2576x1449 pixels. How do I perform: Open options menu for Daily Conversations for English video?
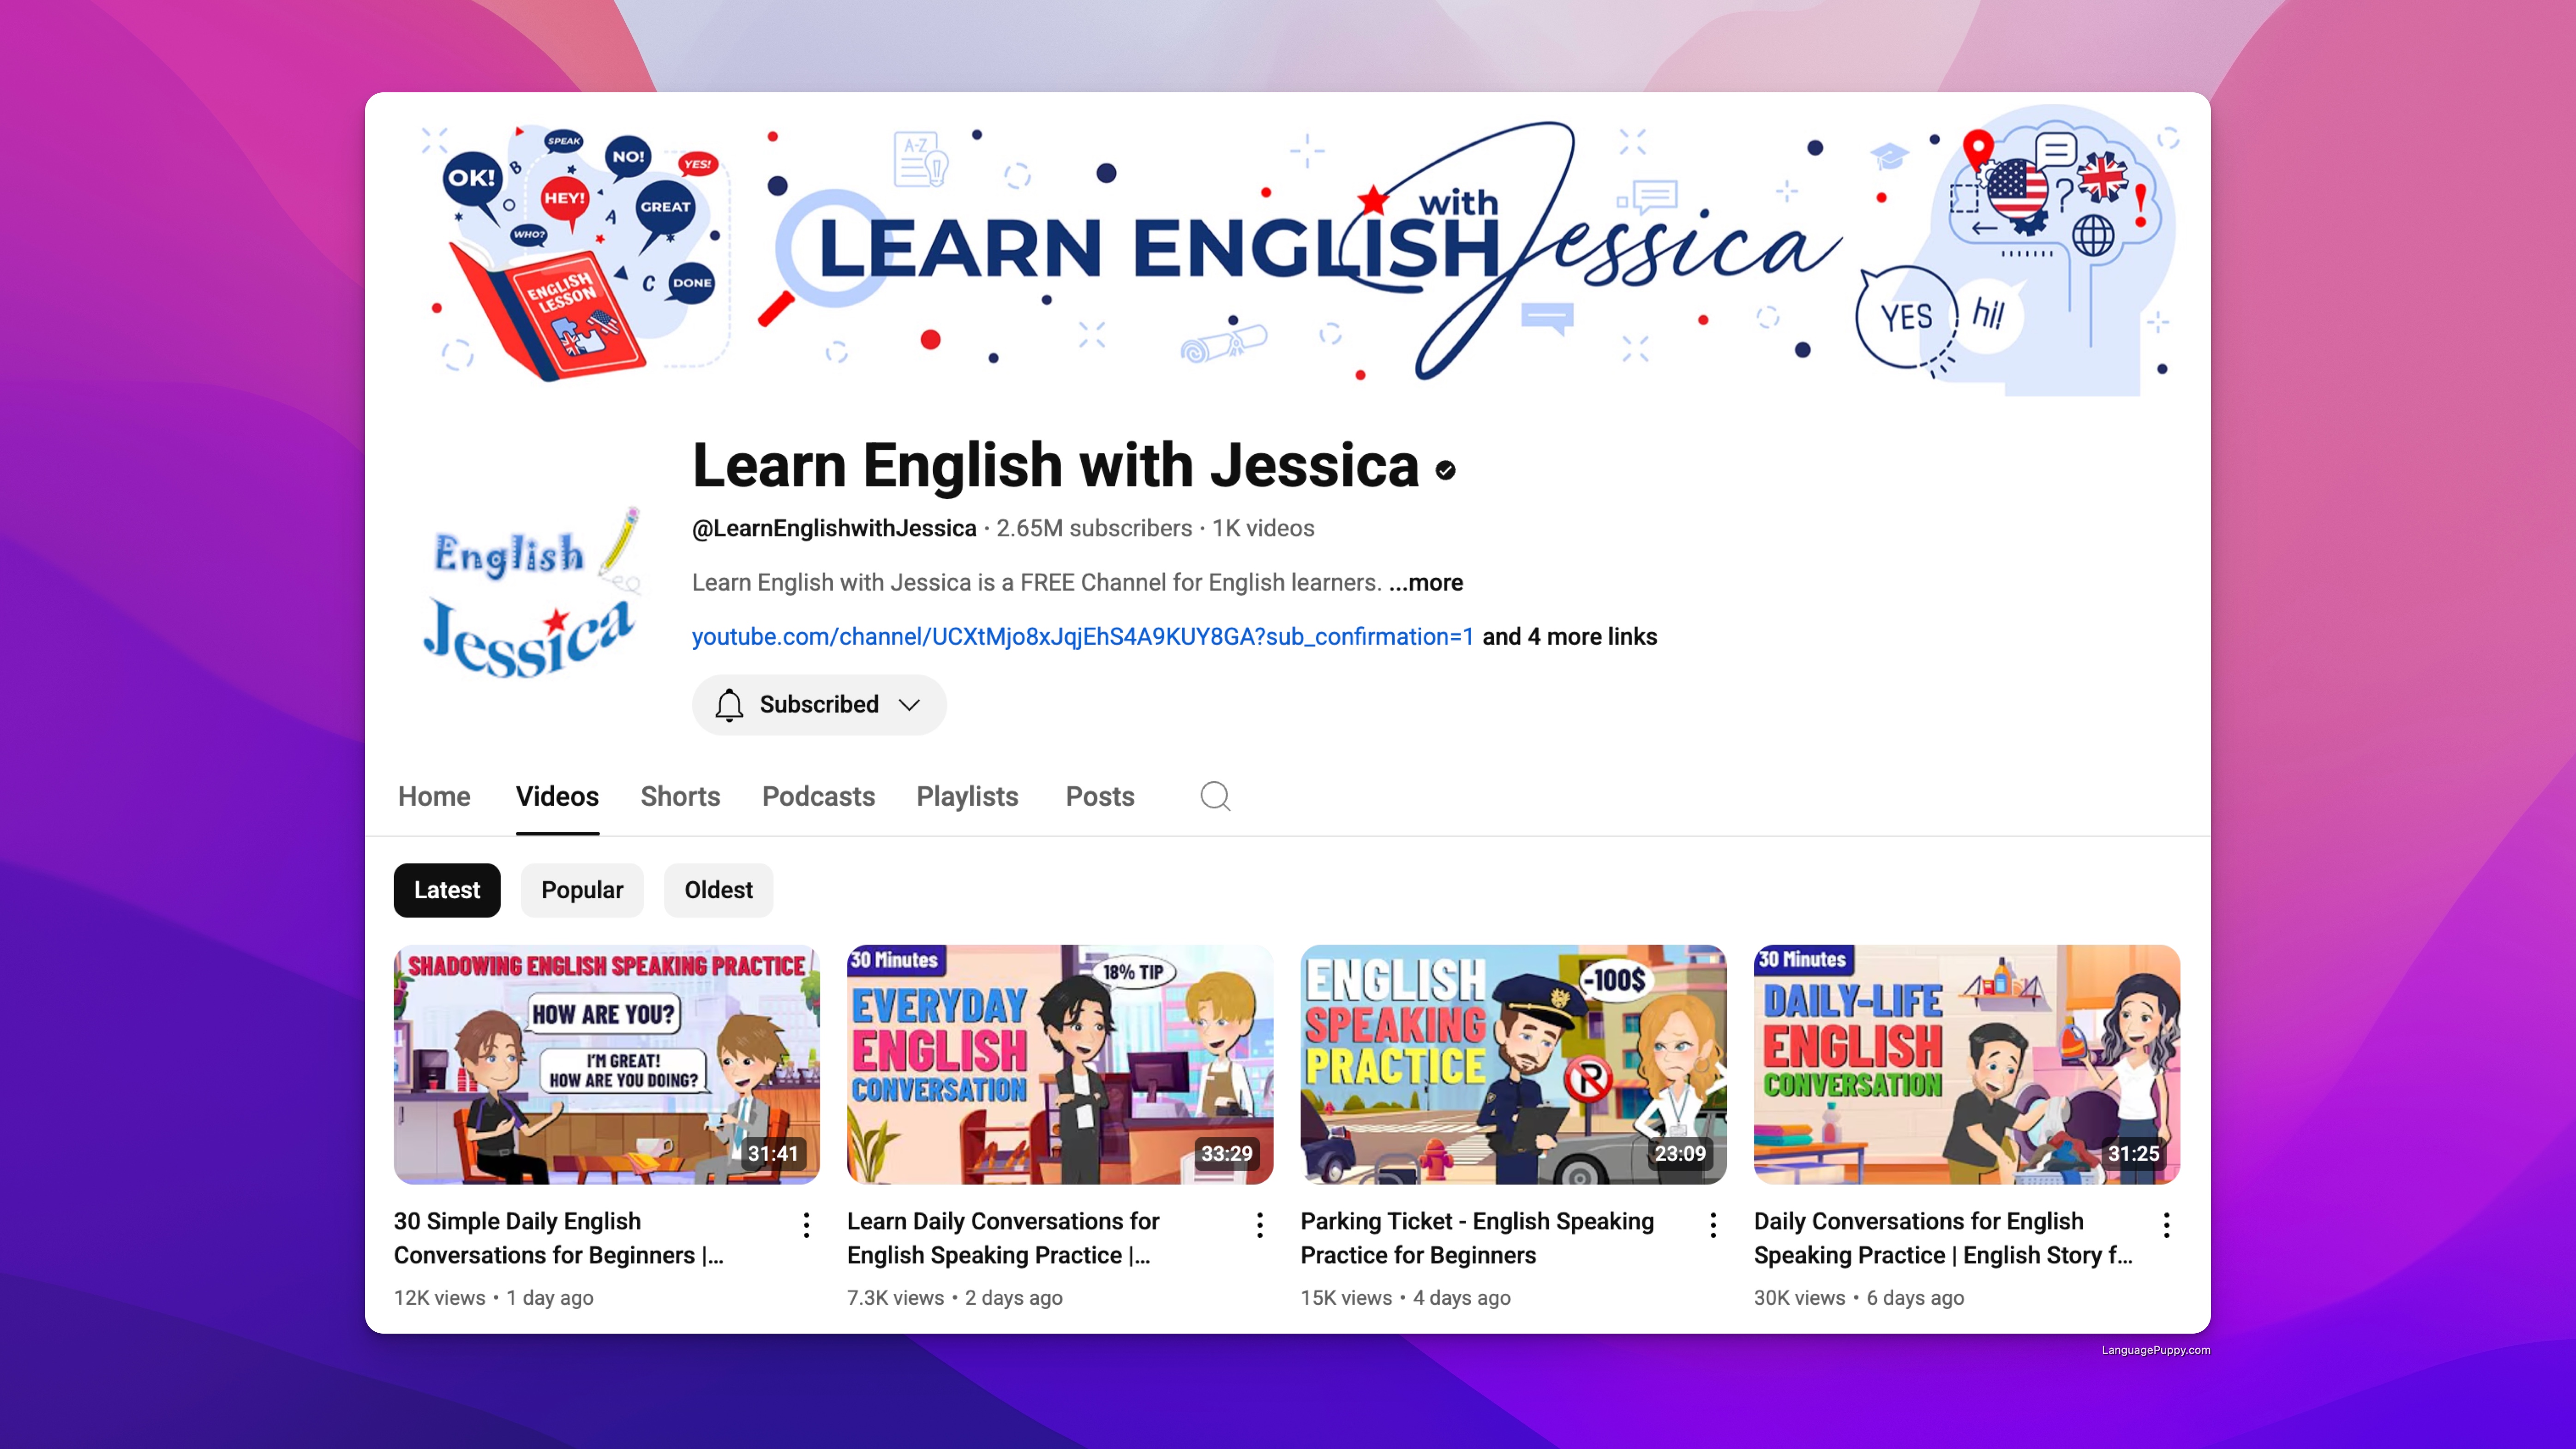click(x=2167, y=1225)
